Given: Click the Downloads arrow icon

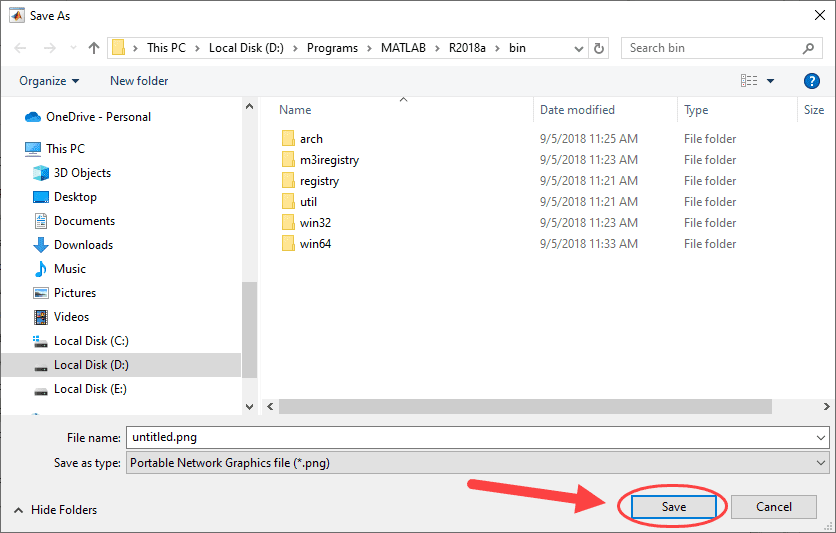Looking at the screenshot, I should (x=41, y=245).
